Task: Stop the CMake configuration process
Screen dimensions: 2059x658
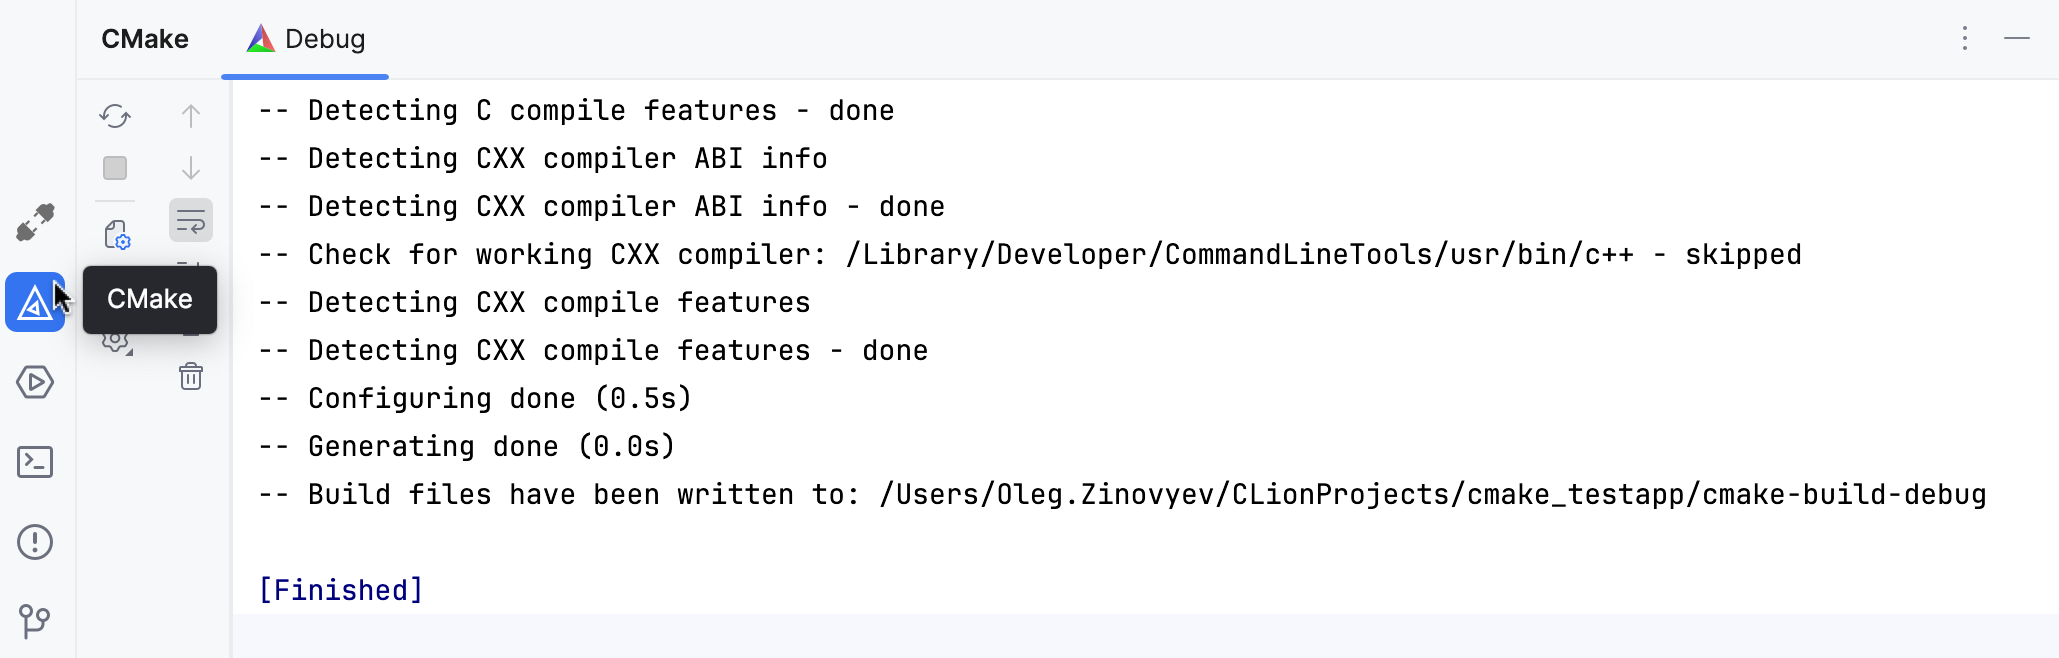Action: point(114,168)
